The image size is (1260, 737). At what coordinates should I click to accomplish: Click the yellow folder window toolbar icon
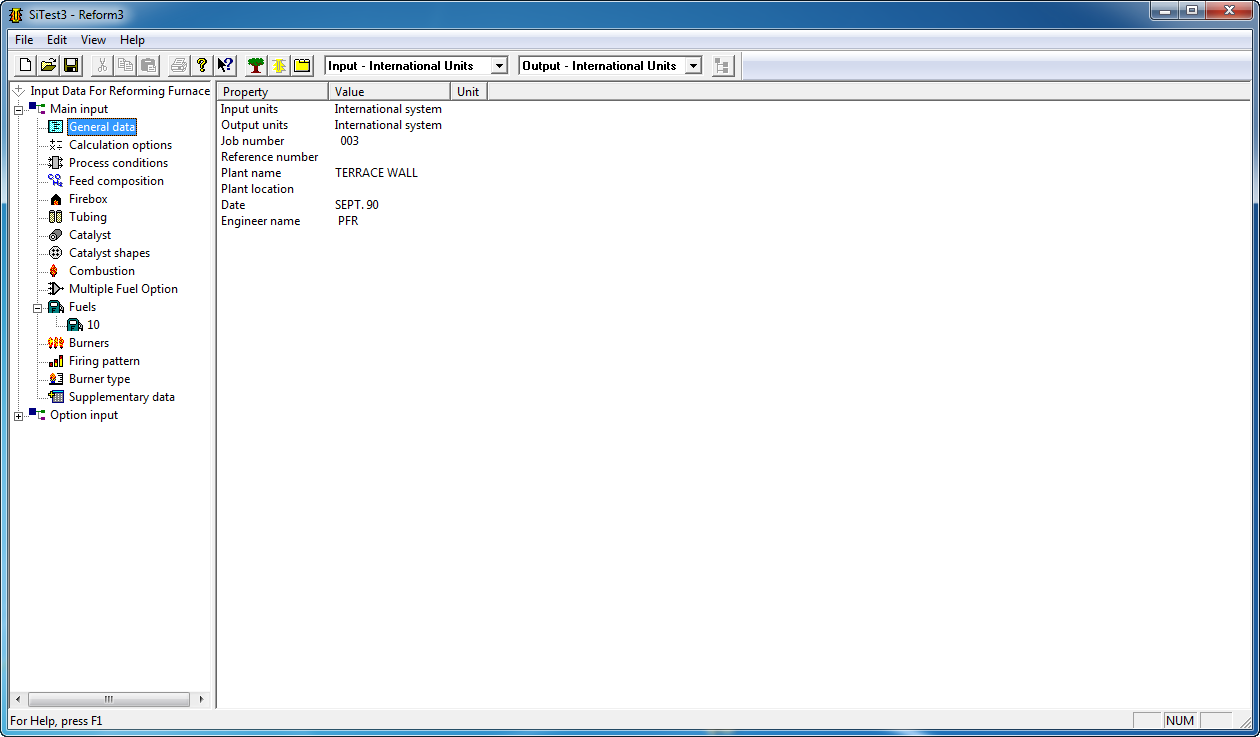302,66
